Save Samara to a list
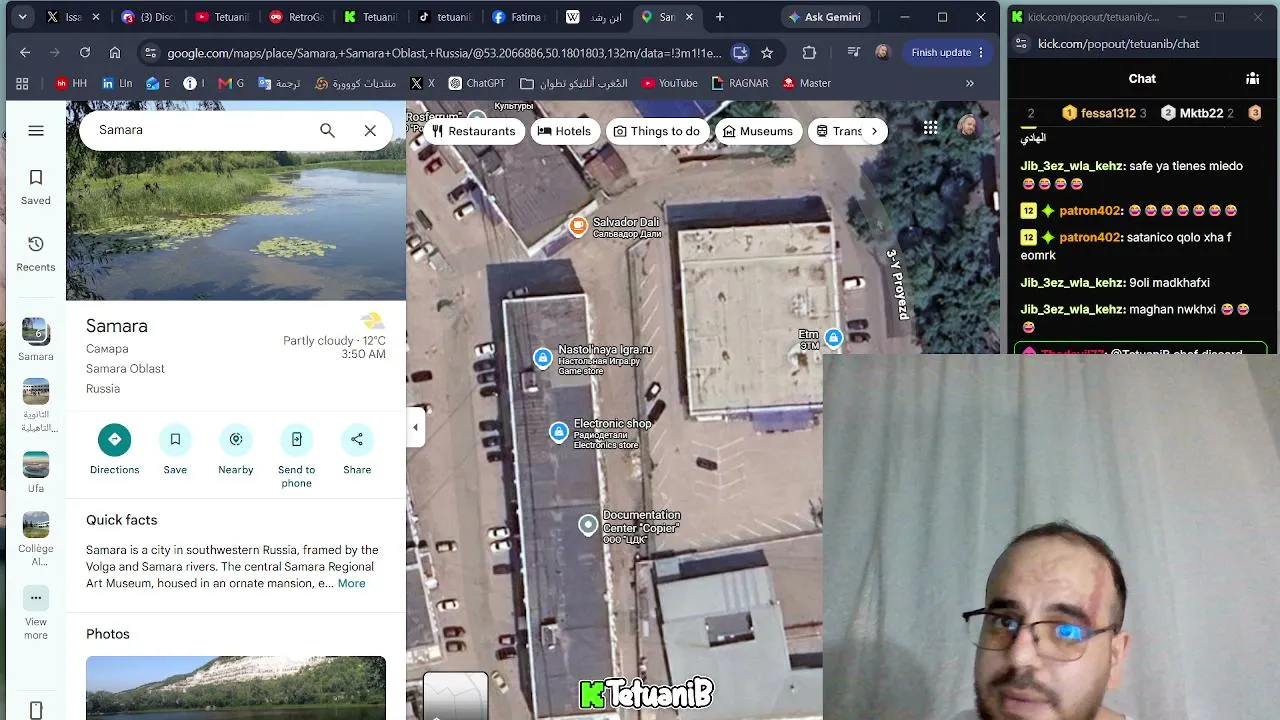 [175, 449]
